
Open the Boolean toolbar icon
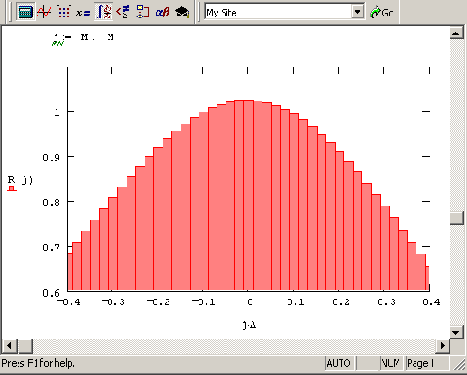(x=123, y=12)
